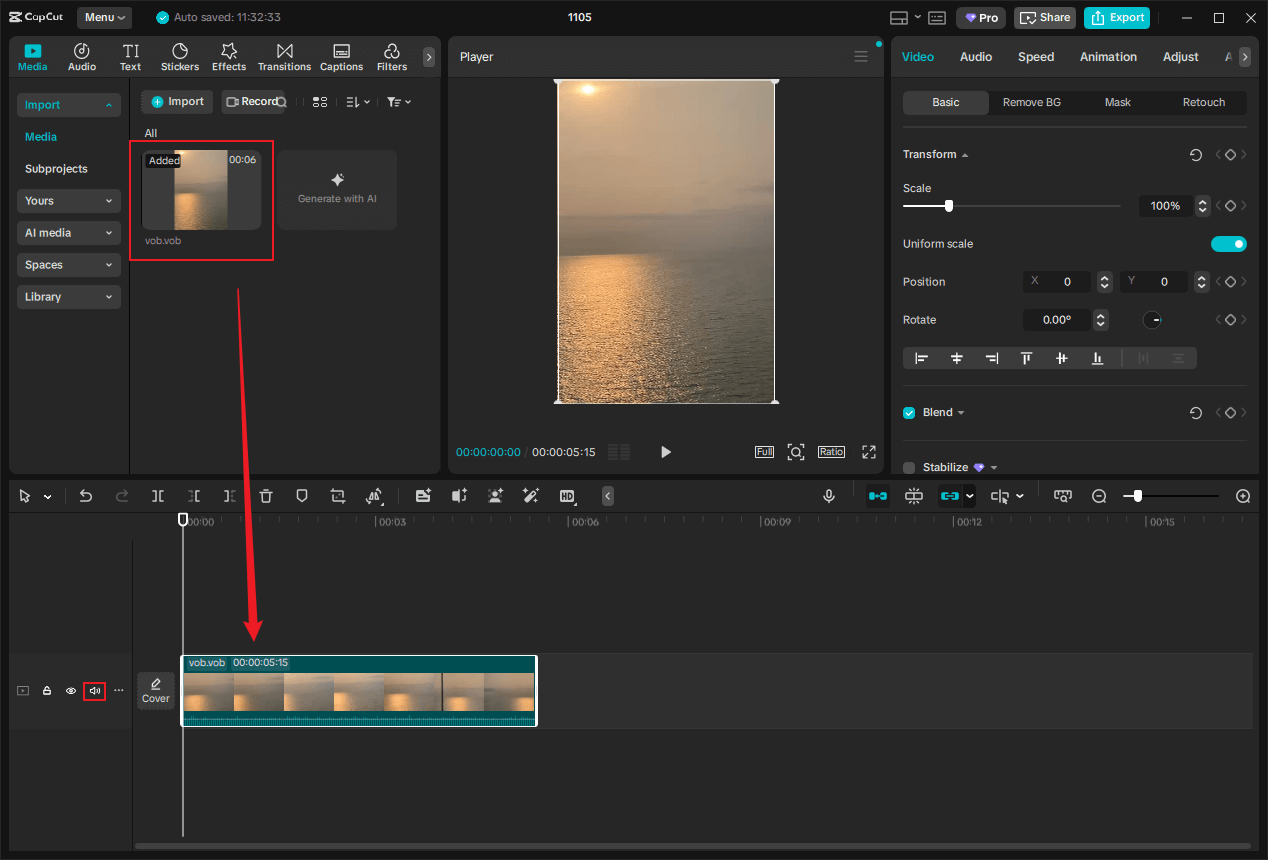Open the Transitions panel from the top bar
Screen dimensions: 1268x860
point(284,56)
